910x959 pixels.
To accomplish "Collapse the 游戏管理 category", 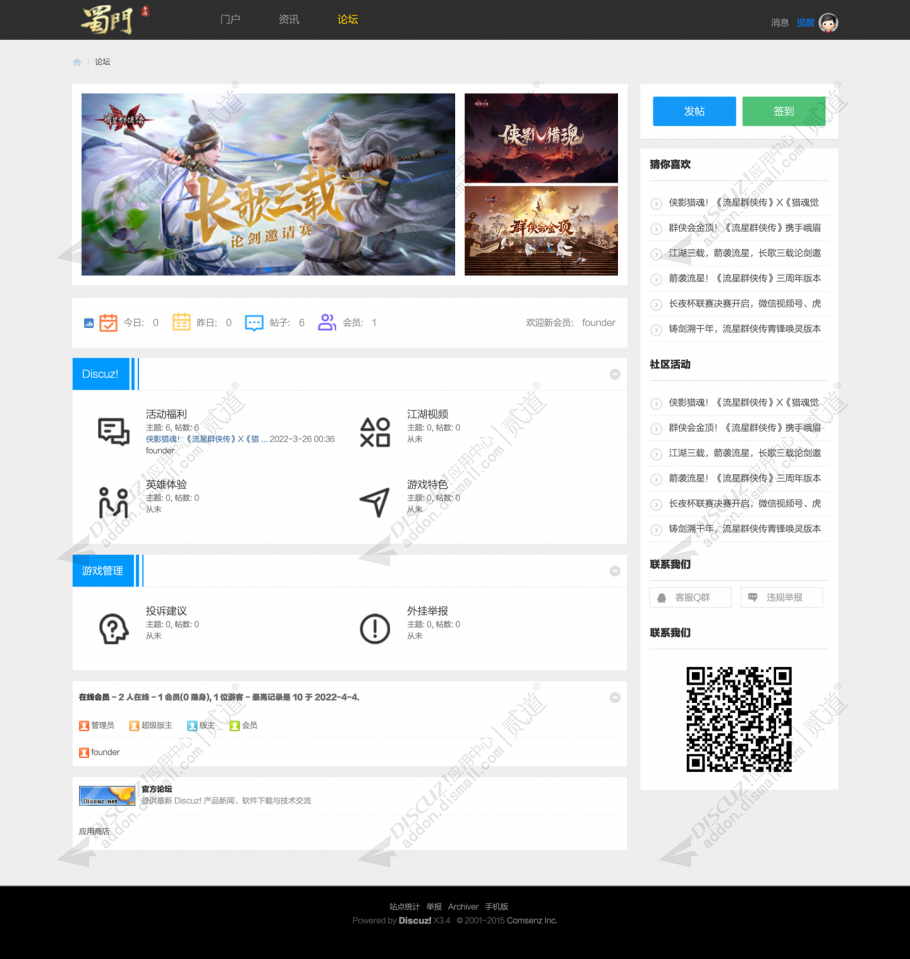I will tap(615, 571).
